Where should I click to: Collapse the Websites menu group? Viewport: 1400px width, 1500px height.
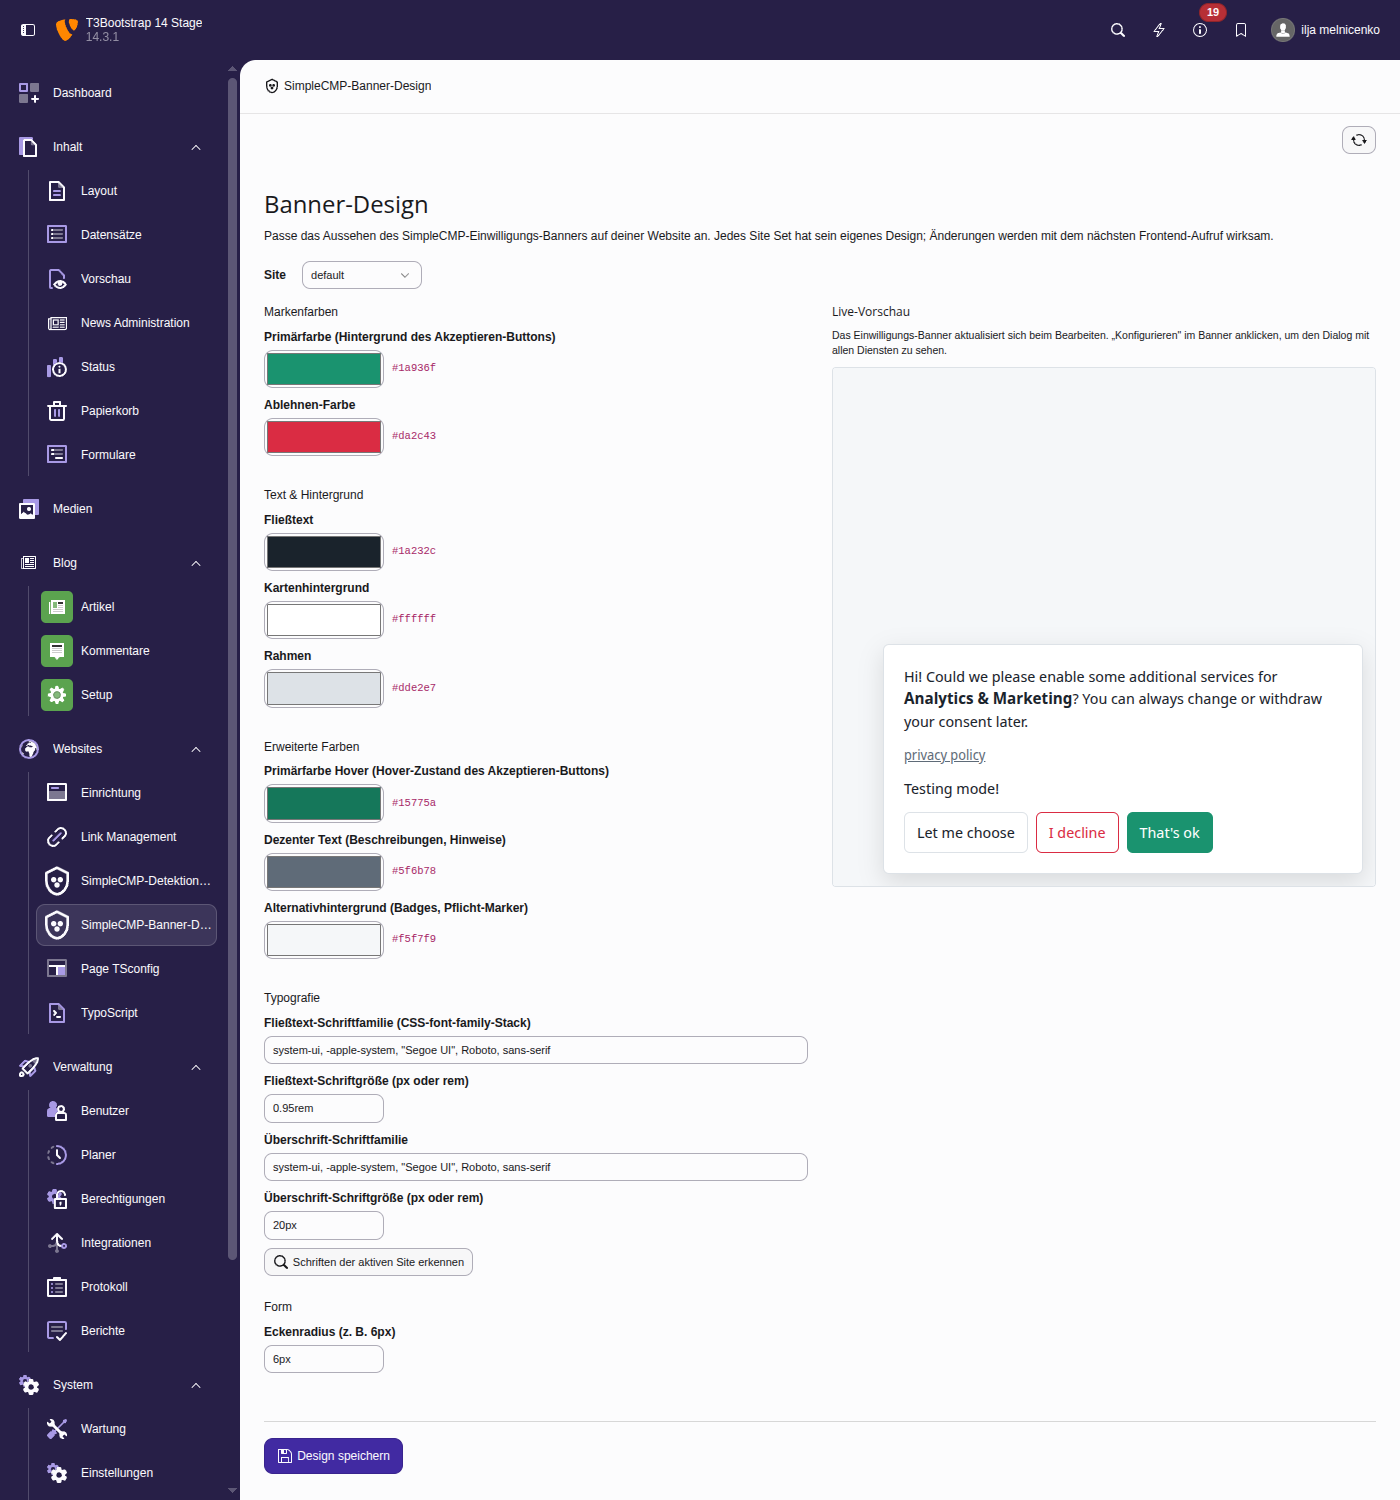coord(196,749)
